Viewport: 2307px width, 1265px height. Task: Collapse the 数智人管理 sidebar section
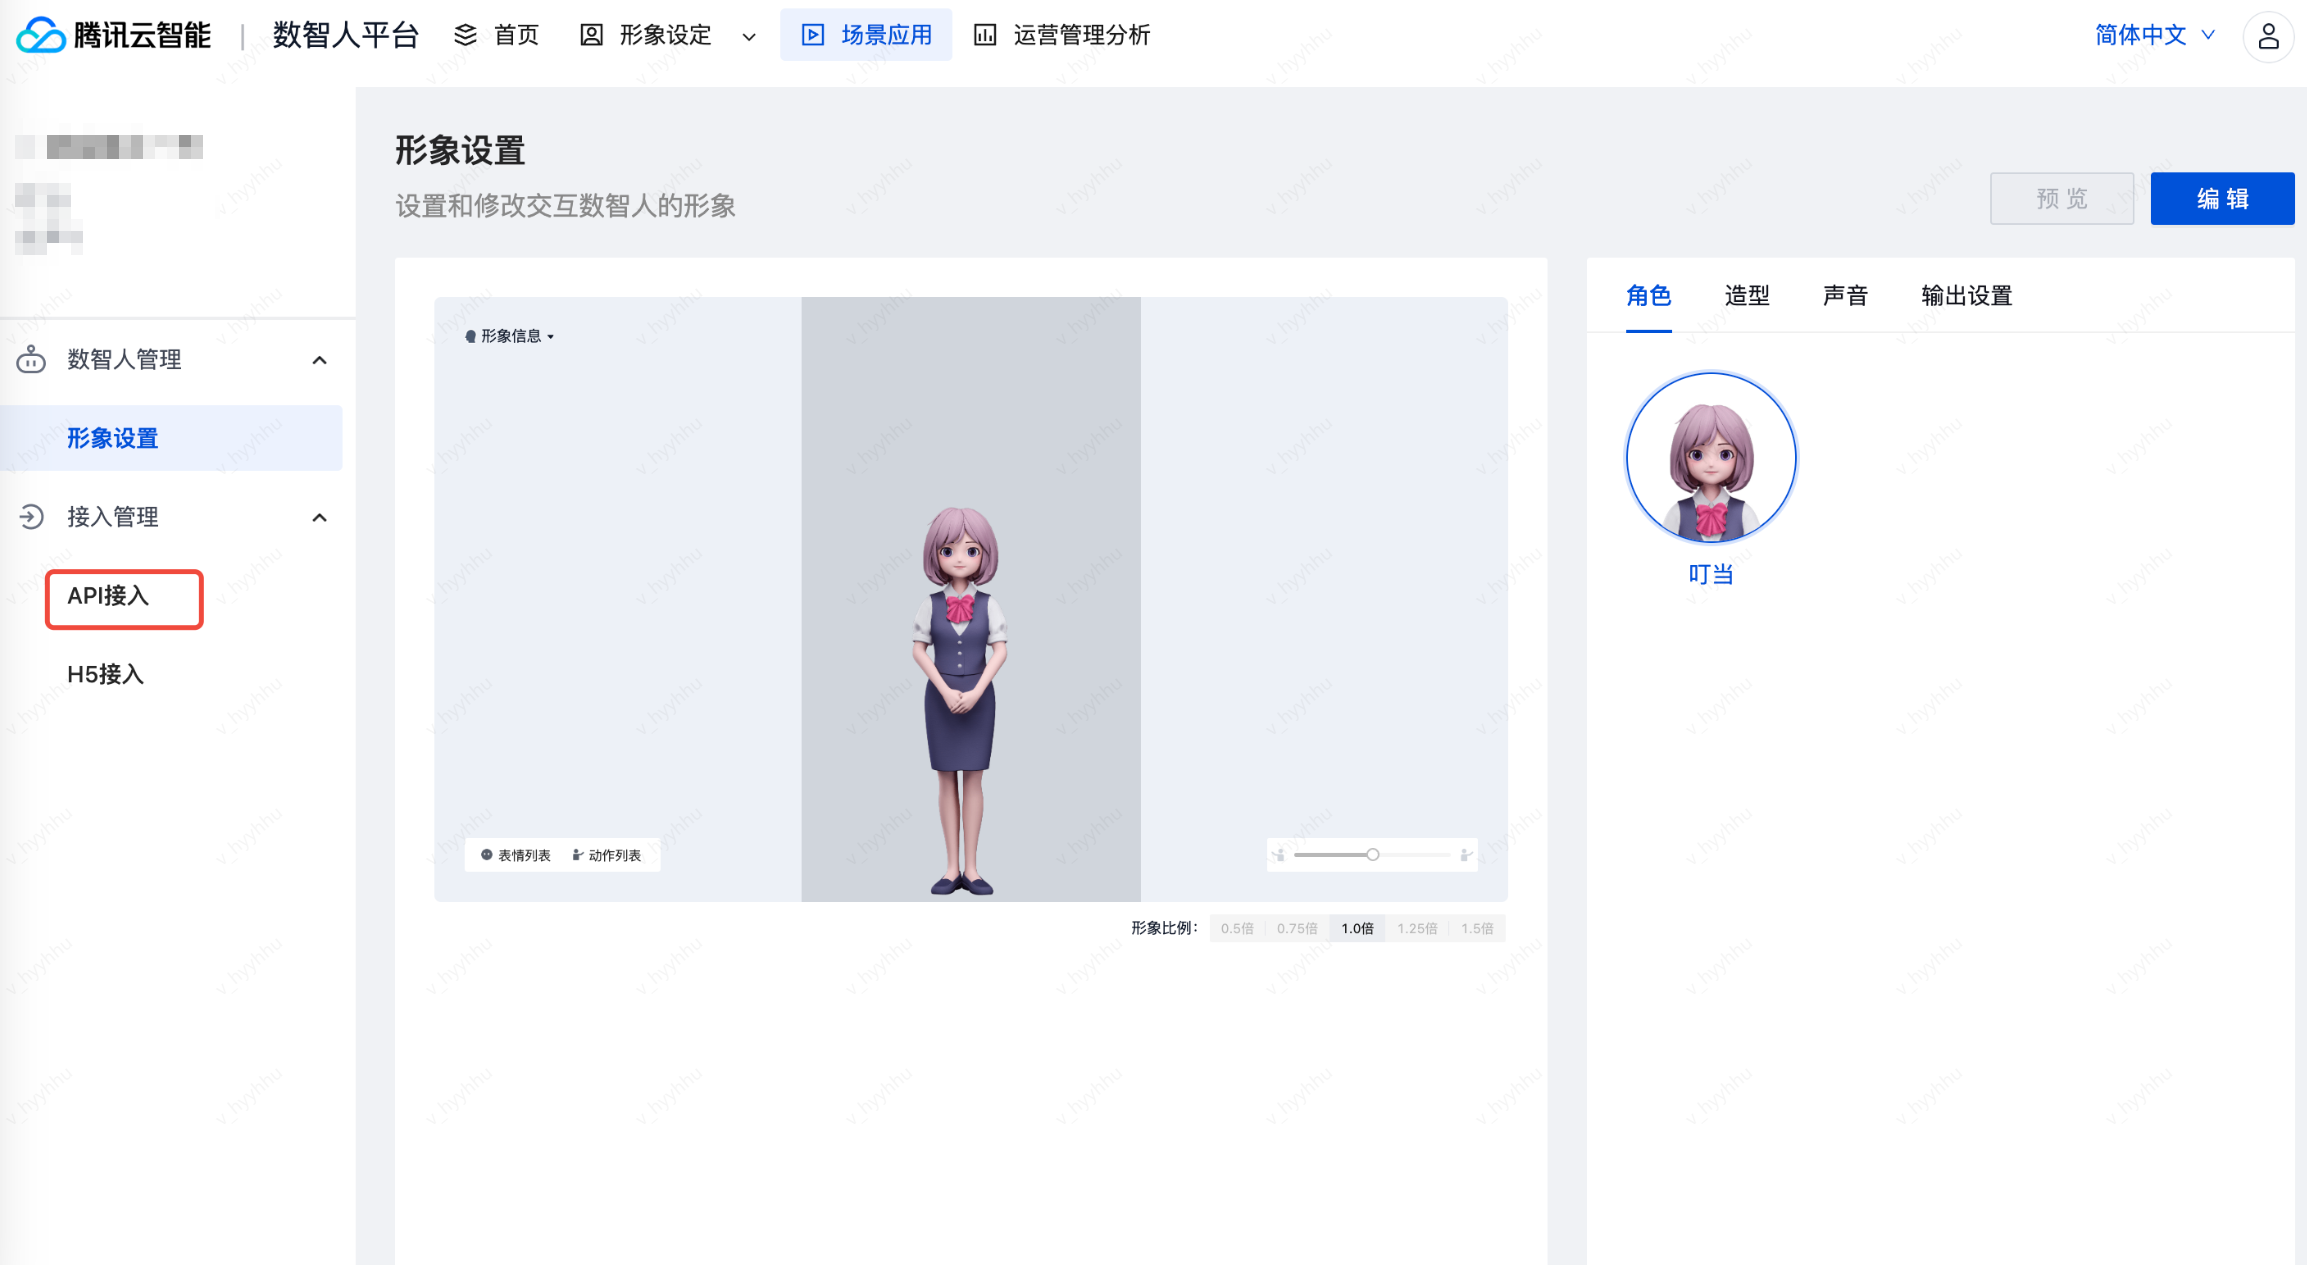click(x=320, y=360)
